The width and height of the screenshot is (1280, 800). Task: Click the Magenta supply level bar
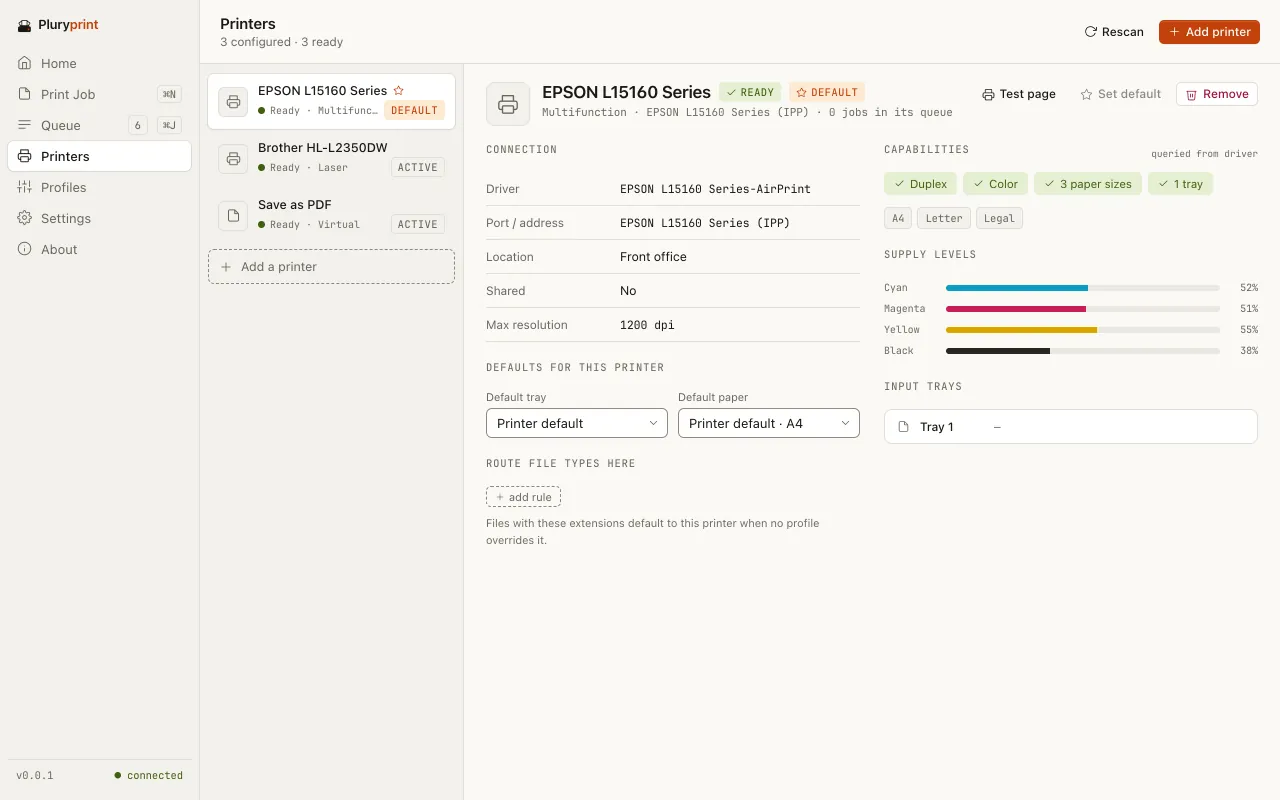click(x=1083, y=309)
